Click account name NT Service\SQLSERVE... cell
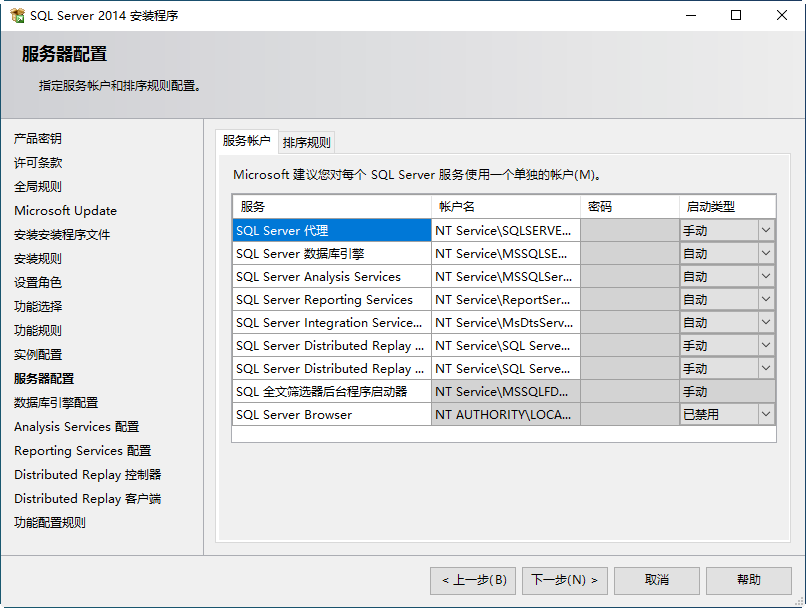806x608 pixels. pos(506,230)
